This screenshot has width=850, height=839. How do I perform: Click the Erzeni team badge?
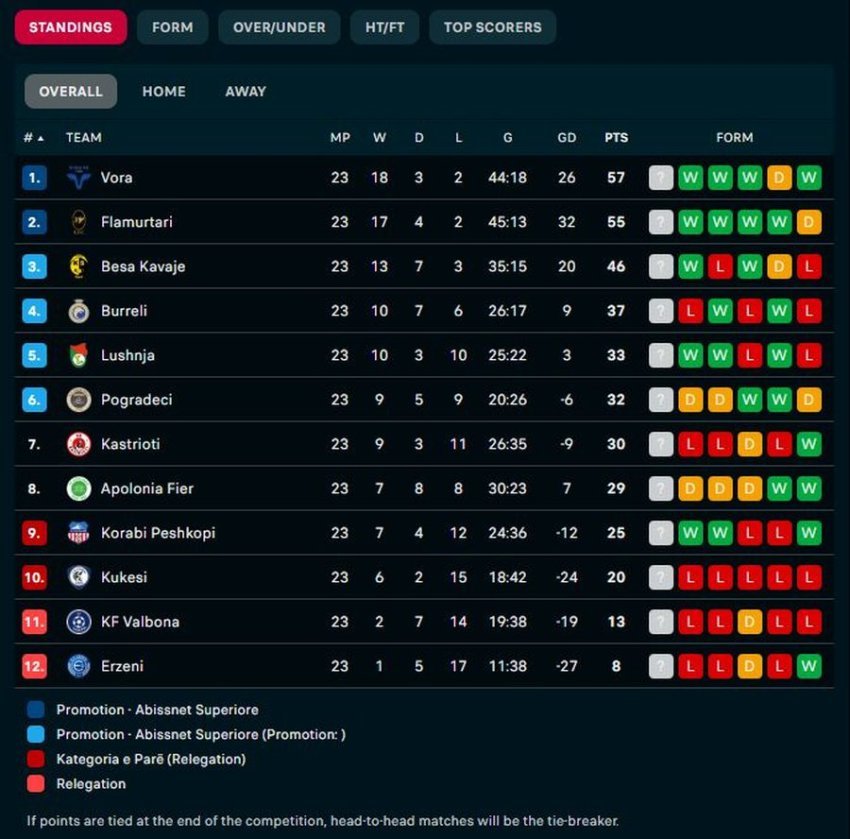[x=79, y=666]
